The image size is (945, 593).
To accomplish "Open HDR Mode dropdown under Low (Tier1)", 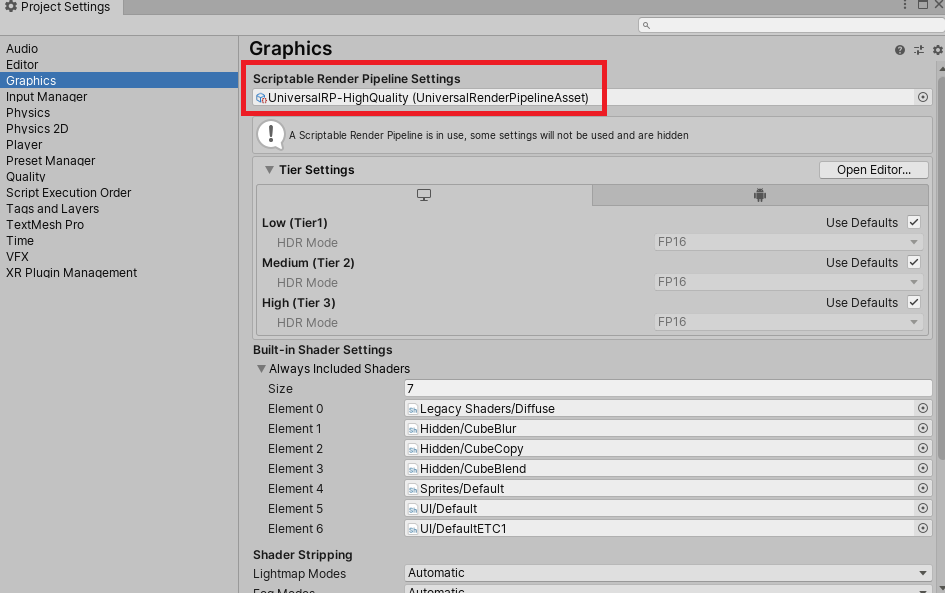I will click(x=788, y=242).
